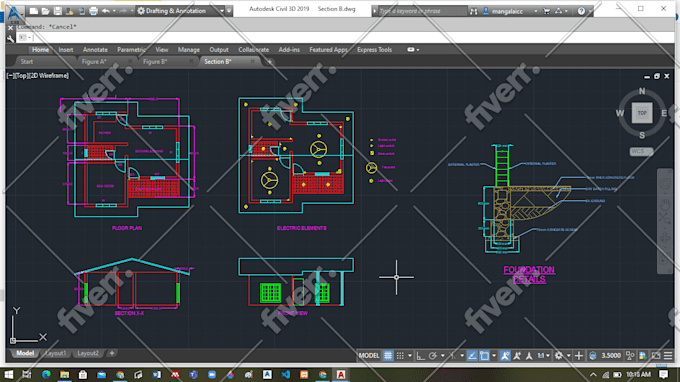
Task: Open the 1:1 annotation scale dropdown
Action: click(543, 356)
